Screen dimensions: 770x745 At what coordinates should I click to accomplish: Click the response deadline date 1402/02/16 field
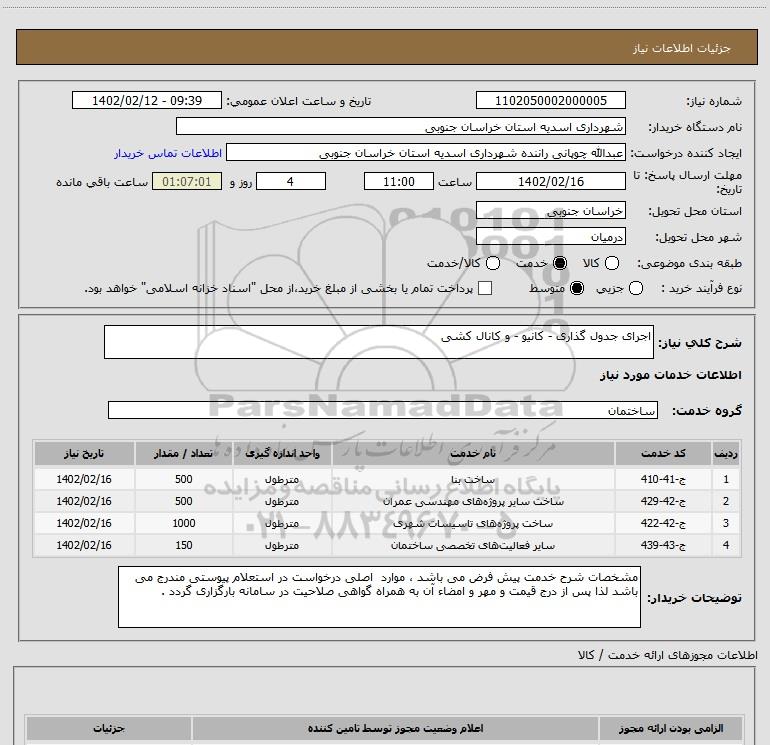click(550, 181)
